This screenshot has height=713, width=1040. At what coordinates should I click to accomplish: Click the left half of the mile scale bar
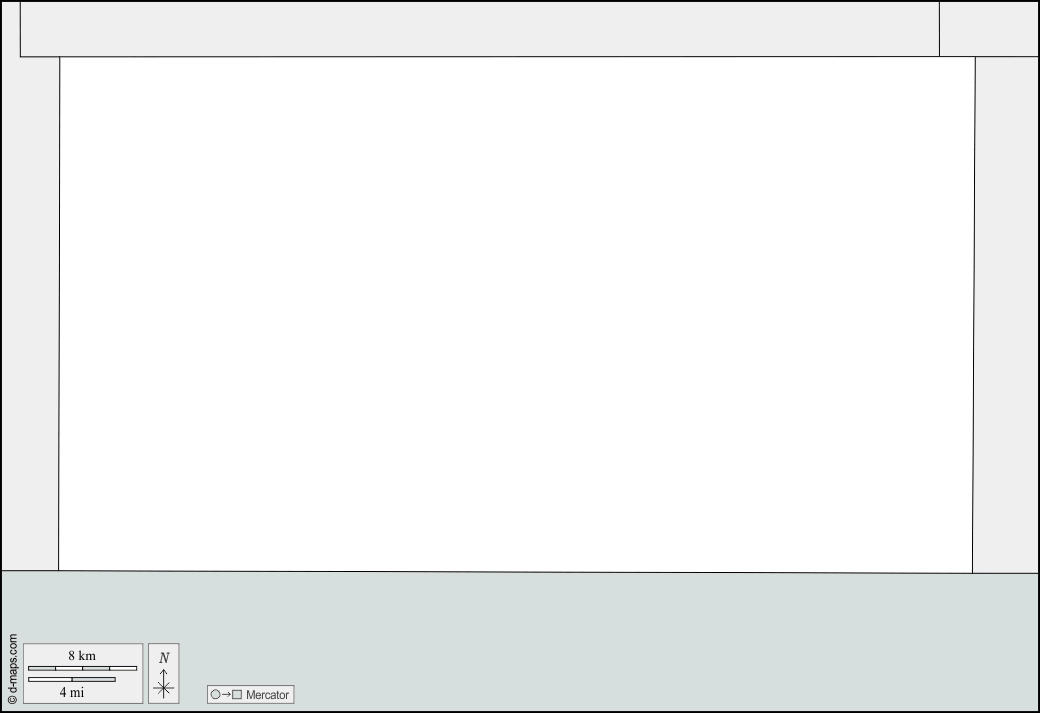pyautogui.click(x=50, y=679)
